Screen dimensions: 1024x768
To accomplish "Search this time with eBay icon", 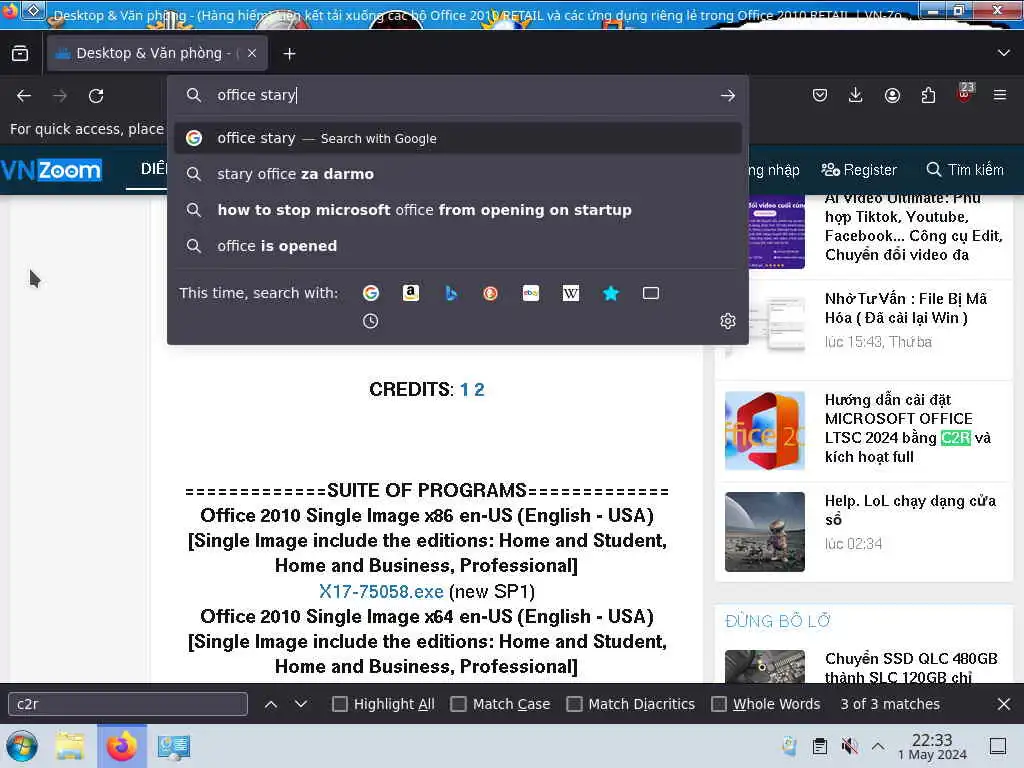I will point(531,293).
